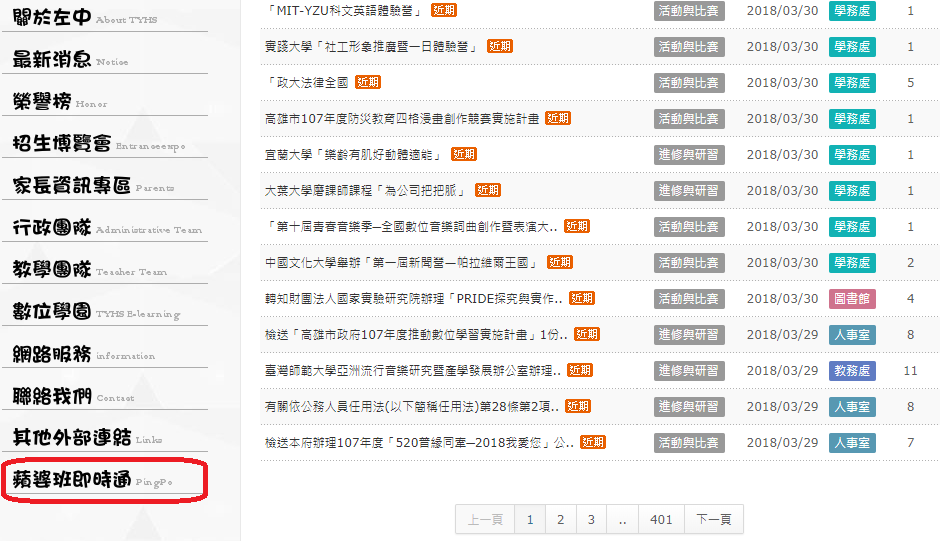Click 圖書館 tag on PRIDE row
The image size is (947, 541).
(x=852, y=299)
